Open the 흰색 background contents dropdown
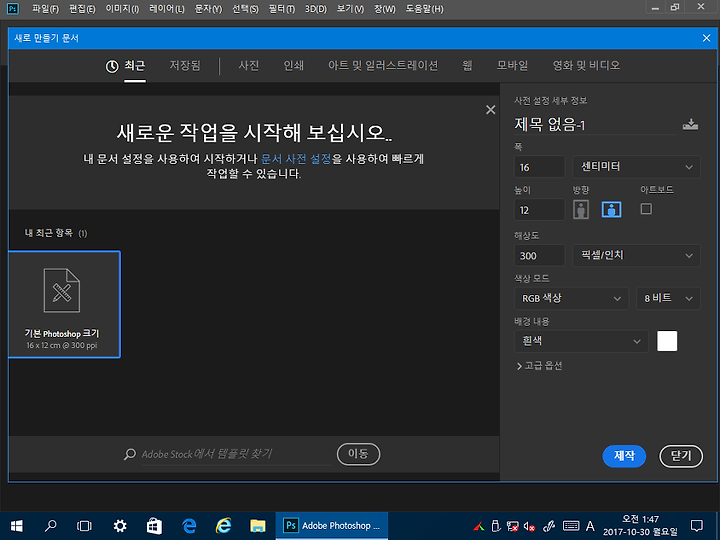The width and height of the screenshot is (720, 540). 581,341
